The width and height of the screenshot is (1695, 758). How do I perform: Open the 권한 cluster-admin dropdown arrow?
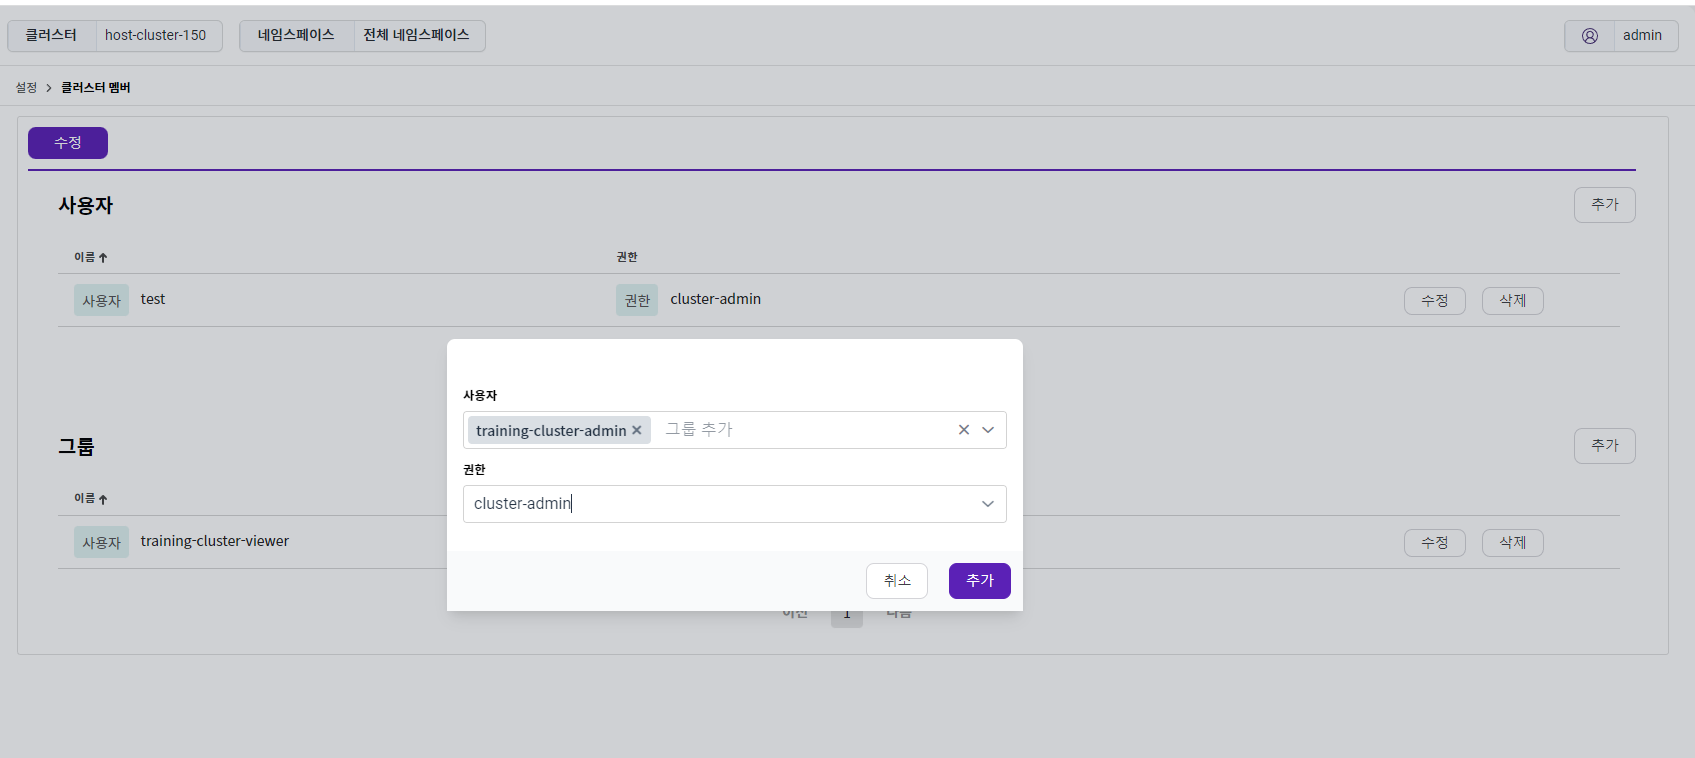(988, 504)
